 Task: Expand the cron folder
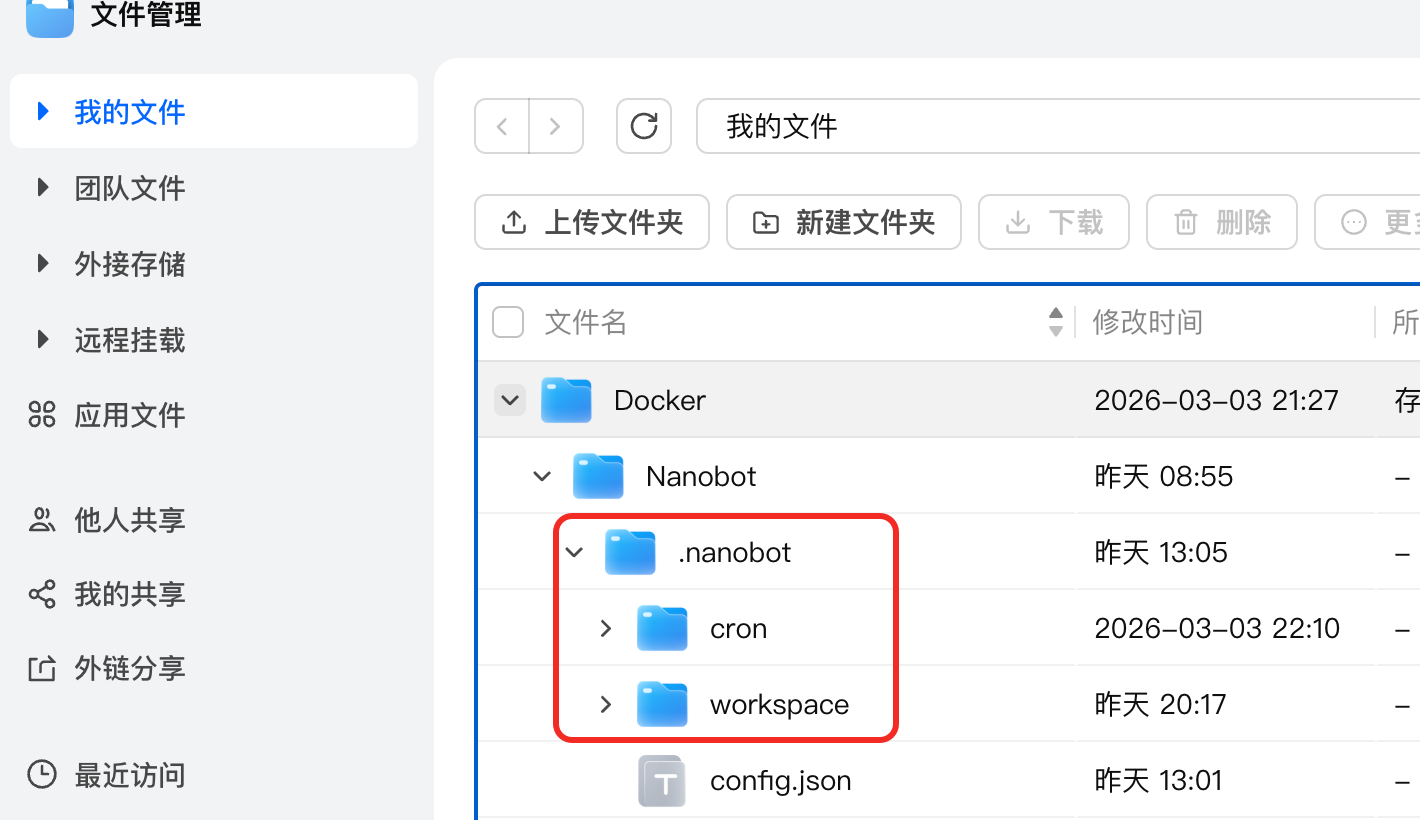click(x=606, y=628)
